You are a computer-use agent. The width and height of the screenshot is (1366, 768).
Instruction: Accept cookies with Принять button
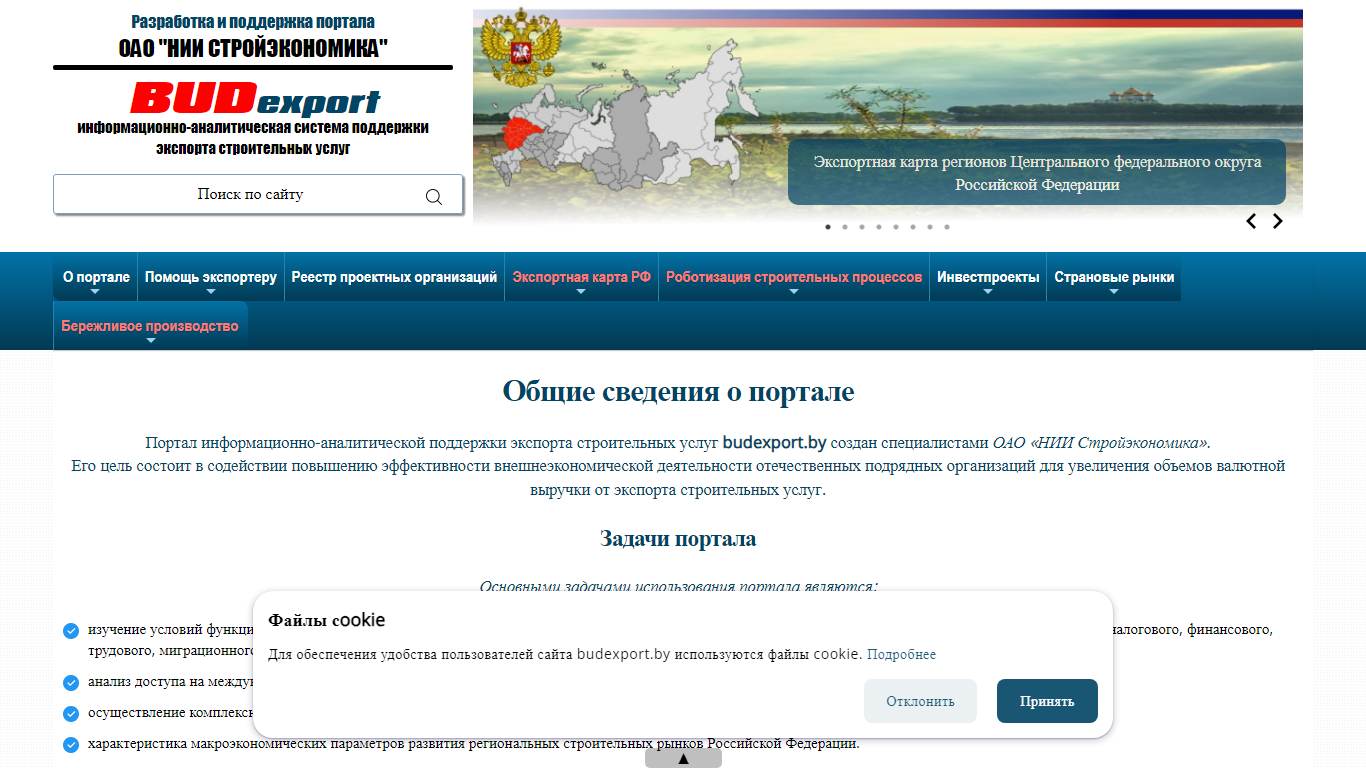point(1047,701)
